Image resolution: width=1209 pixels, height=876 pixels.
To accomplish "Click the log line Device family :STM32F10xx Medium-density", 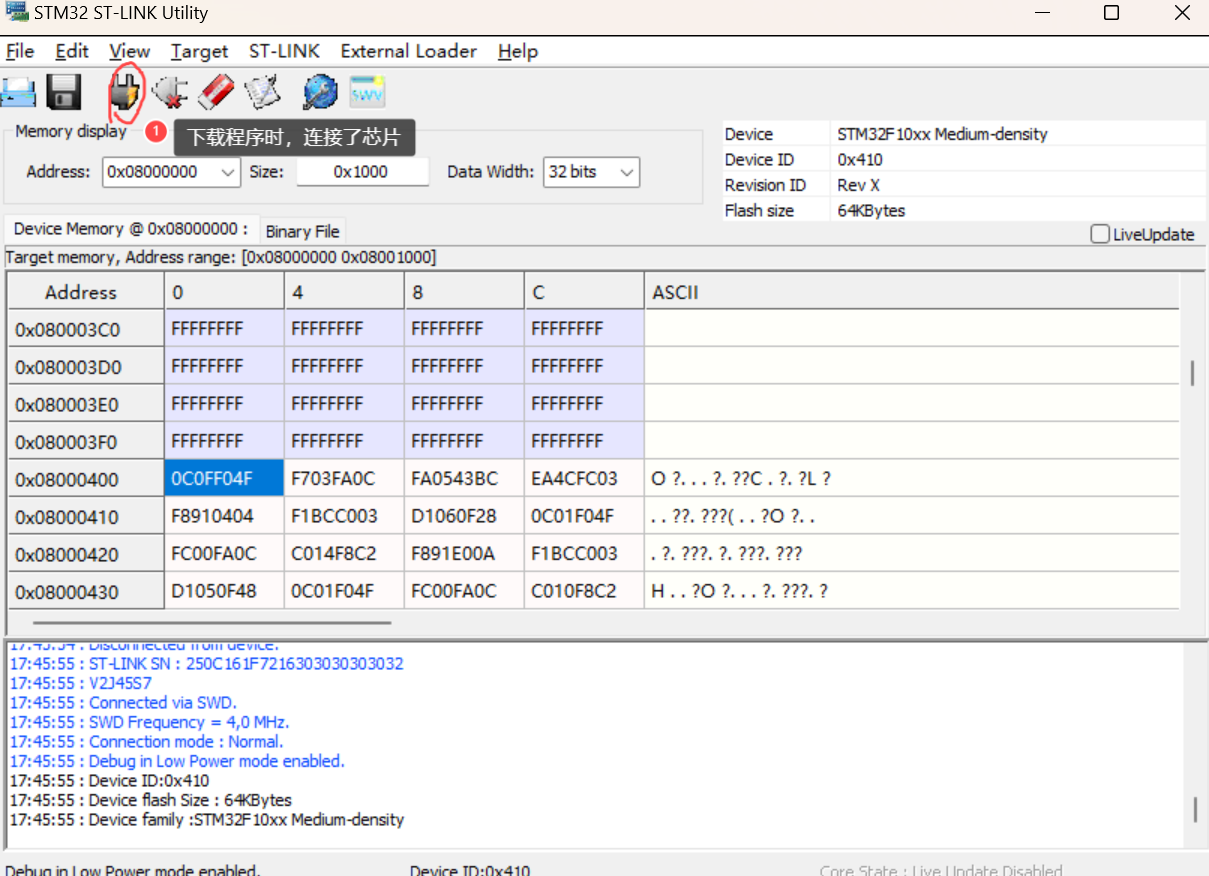I will pyautogui.click(x=206, y=820).
